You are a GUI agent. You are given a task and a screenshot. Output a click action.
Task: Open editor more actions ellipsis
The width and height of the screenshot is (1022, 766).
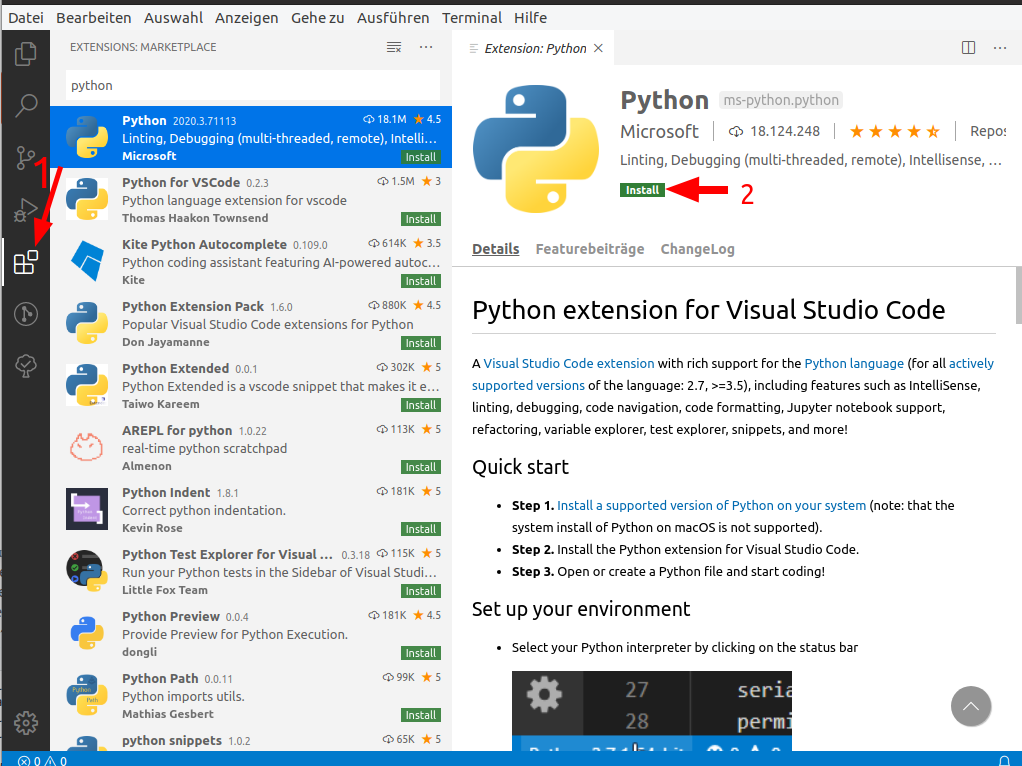coord(1000,48)
